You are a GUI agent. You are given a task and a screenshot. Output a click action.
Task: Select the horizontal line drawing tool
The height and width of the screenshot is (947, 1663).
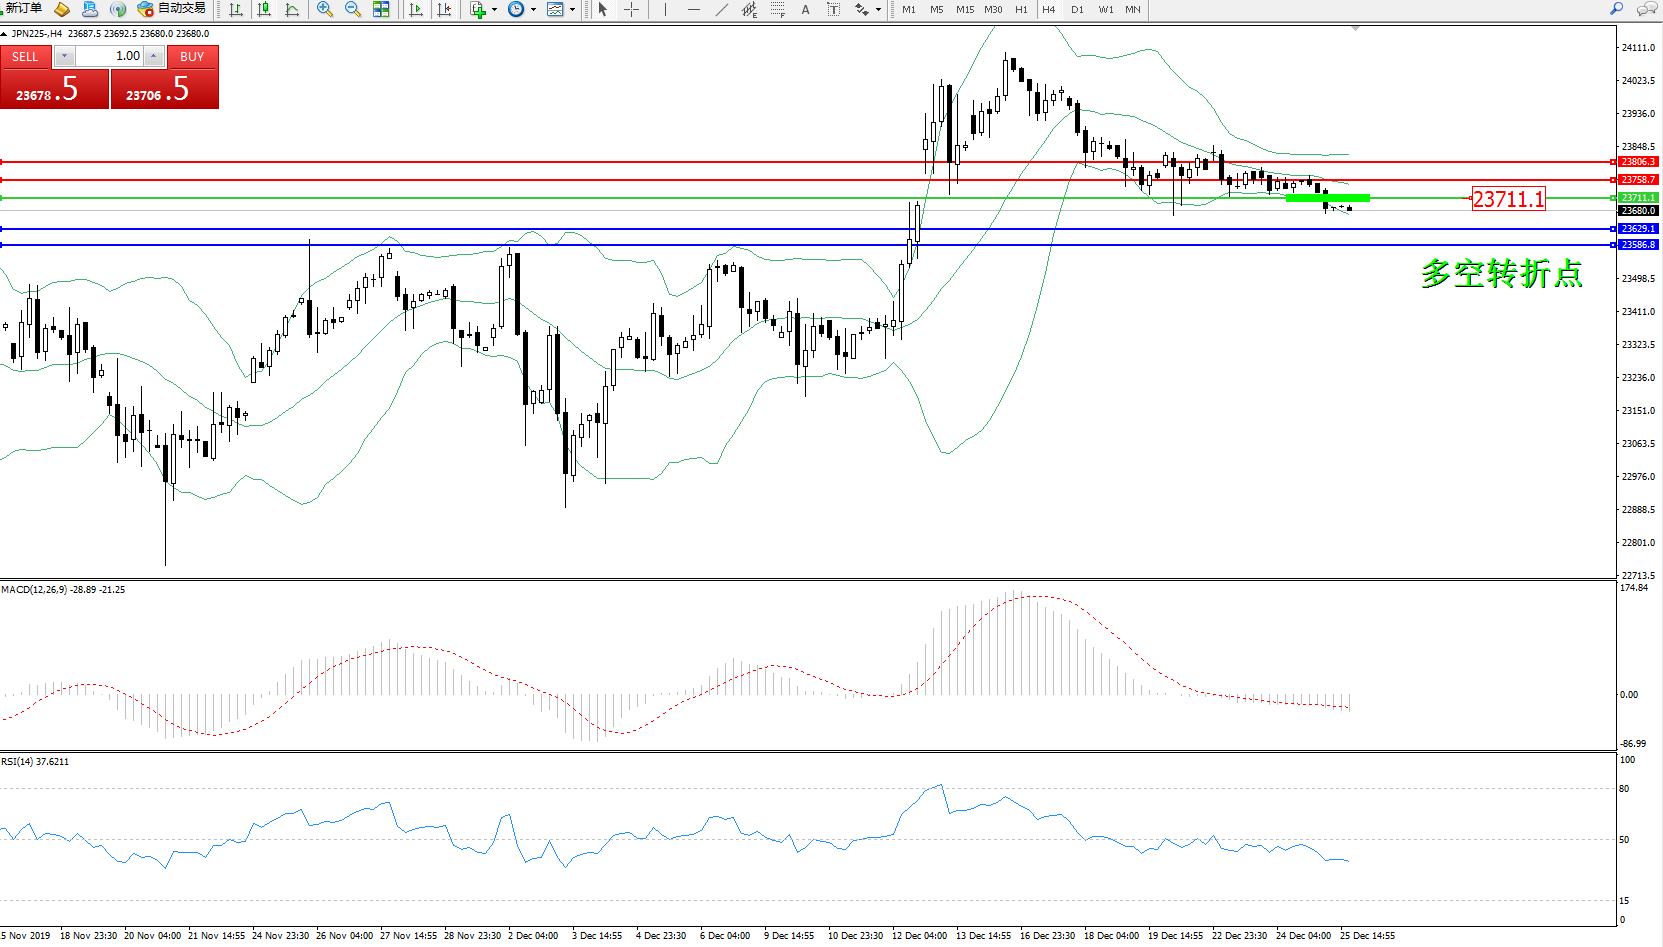coord(693,9)
